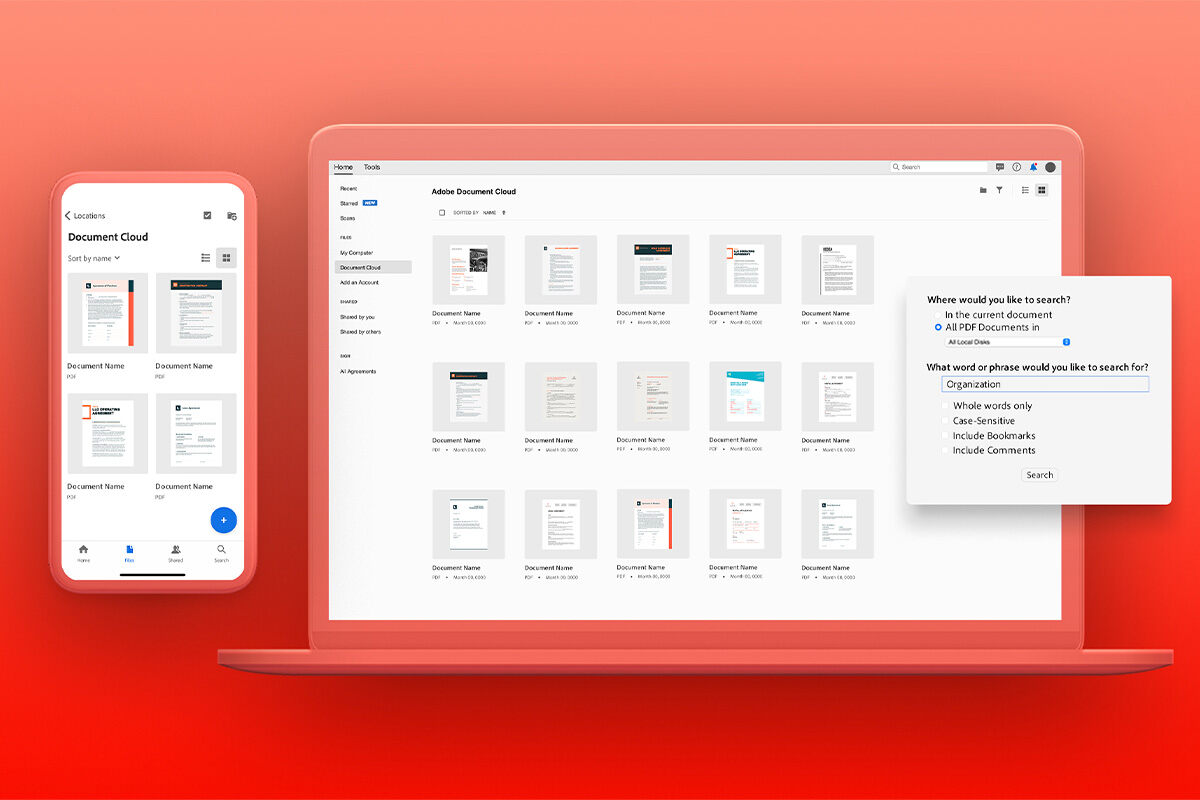
Task: Switch laptop file view to list view
Action: pos(1025,190)
